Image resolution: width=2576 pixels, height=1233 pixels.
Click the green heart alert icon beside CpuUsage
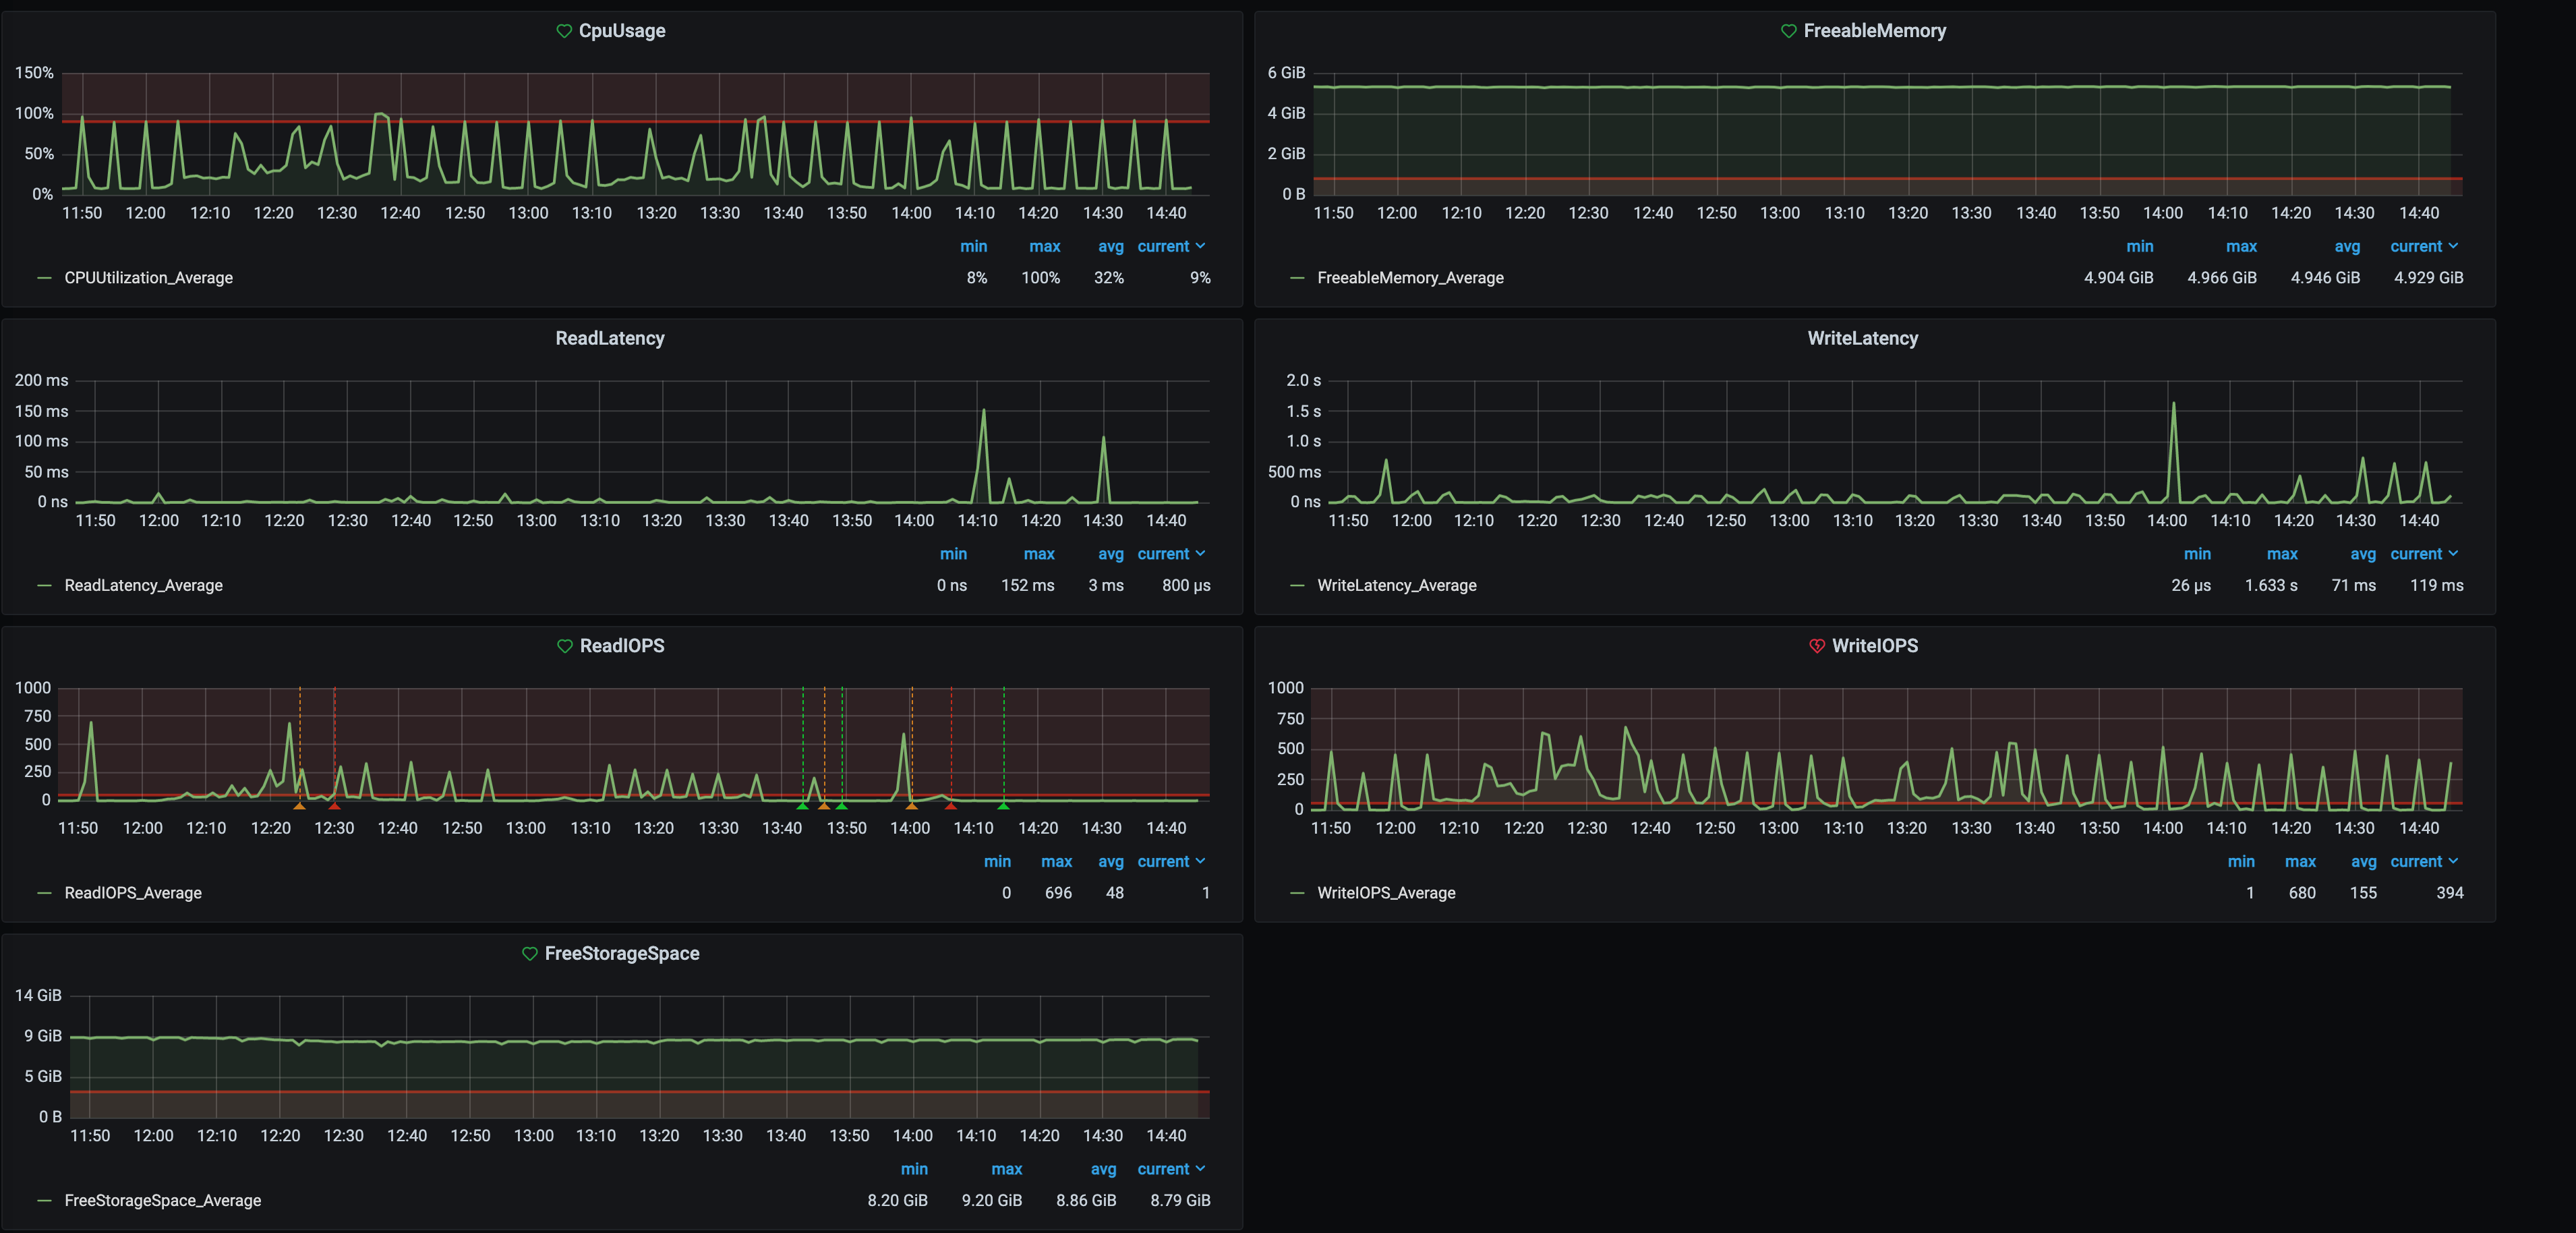(564, 31)
